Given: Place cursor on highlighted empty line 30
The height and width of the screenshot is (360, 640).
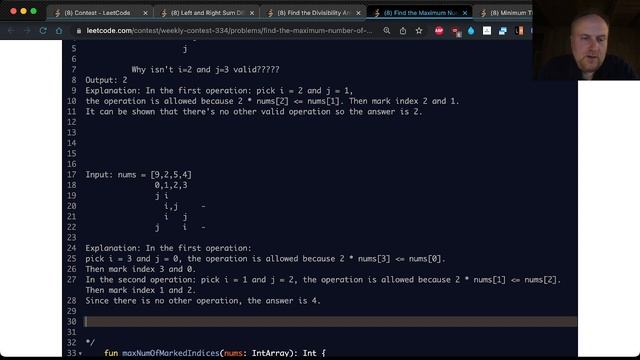Looking at the screenshot, I should 331,322.
